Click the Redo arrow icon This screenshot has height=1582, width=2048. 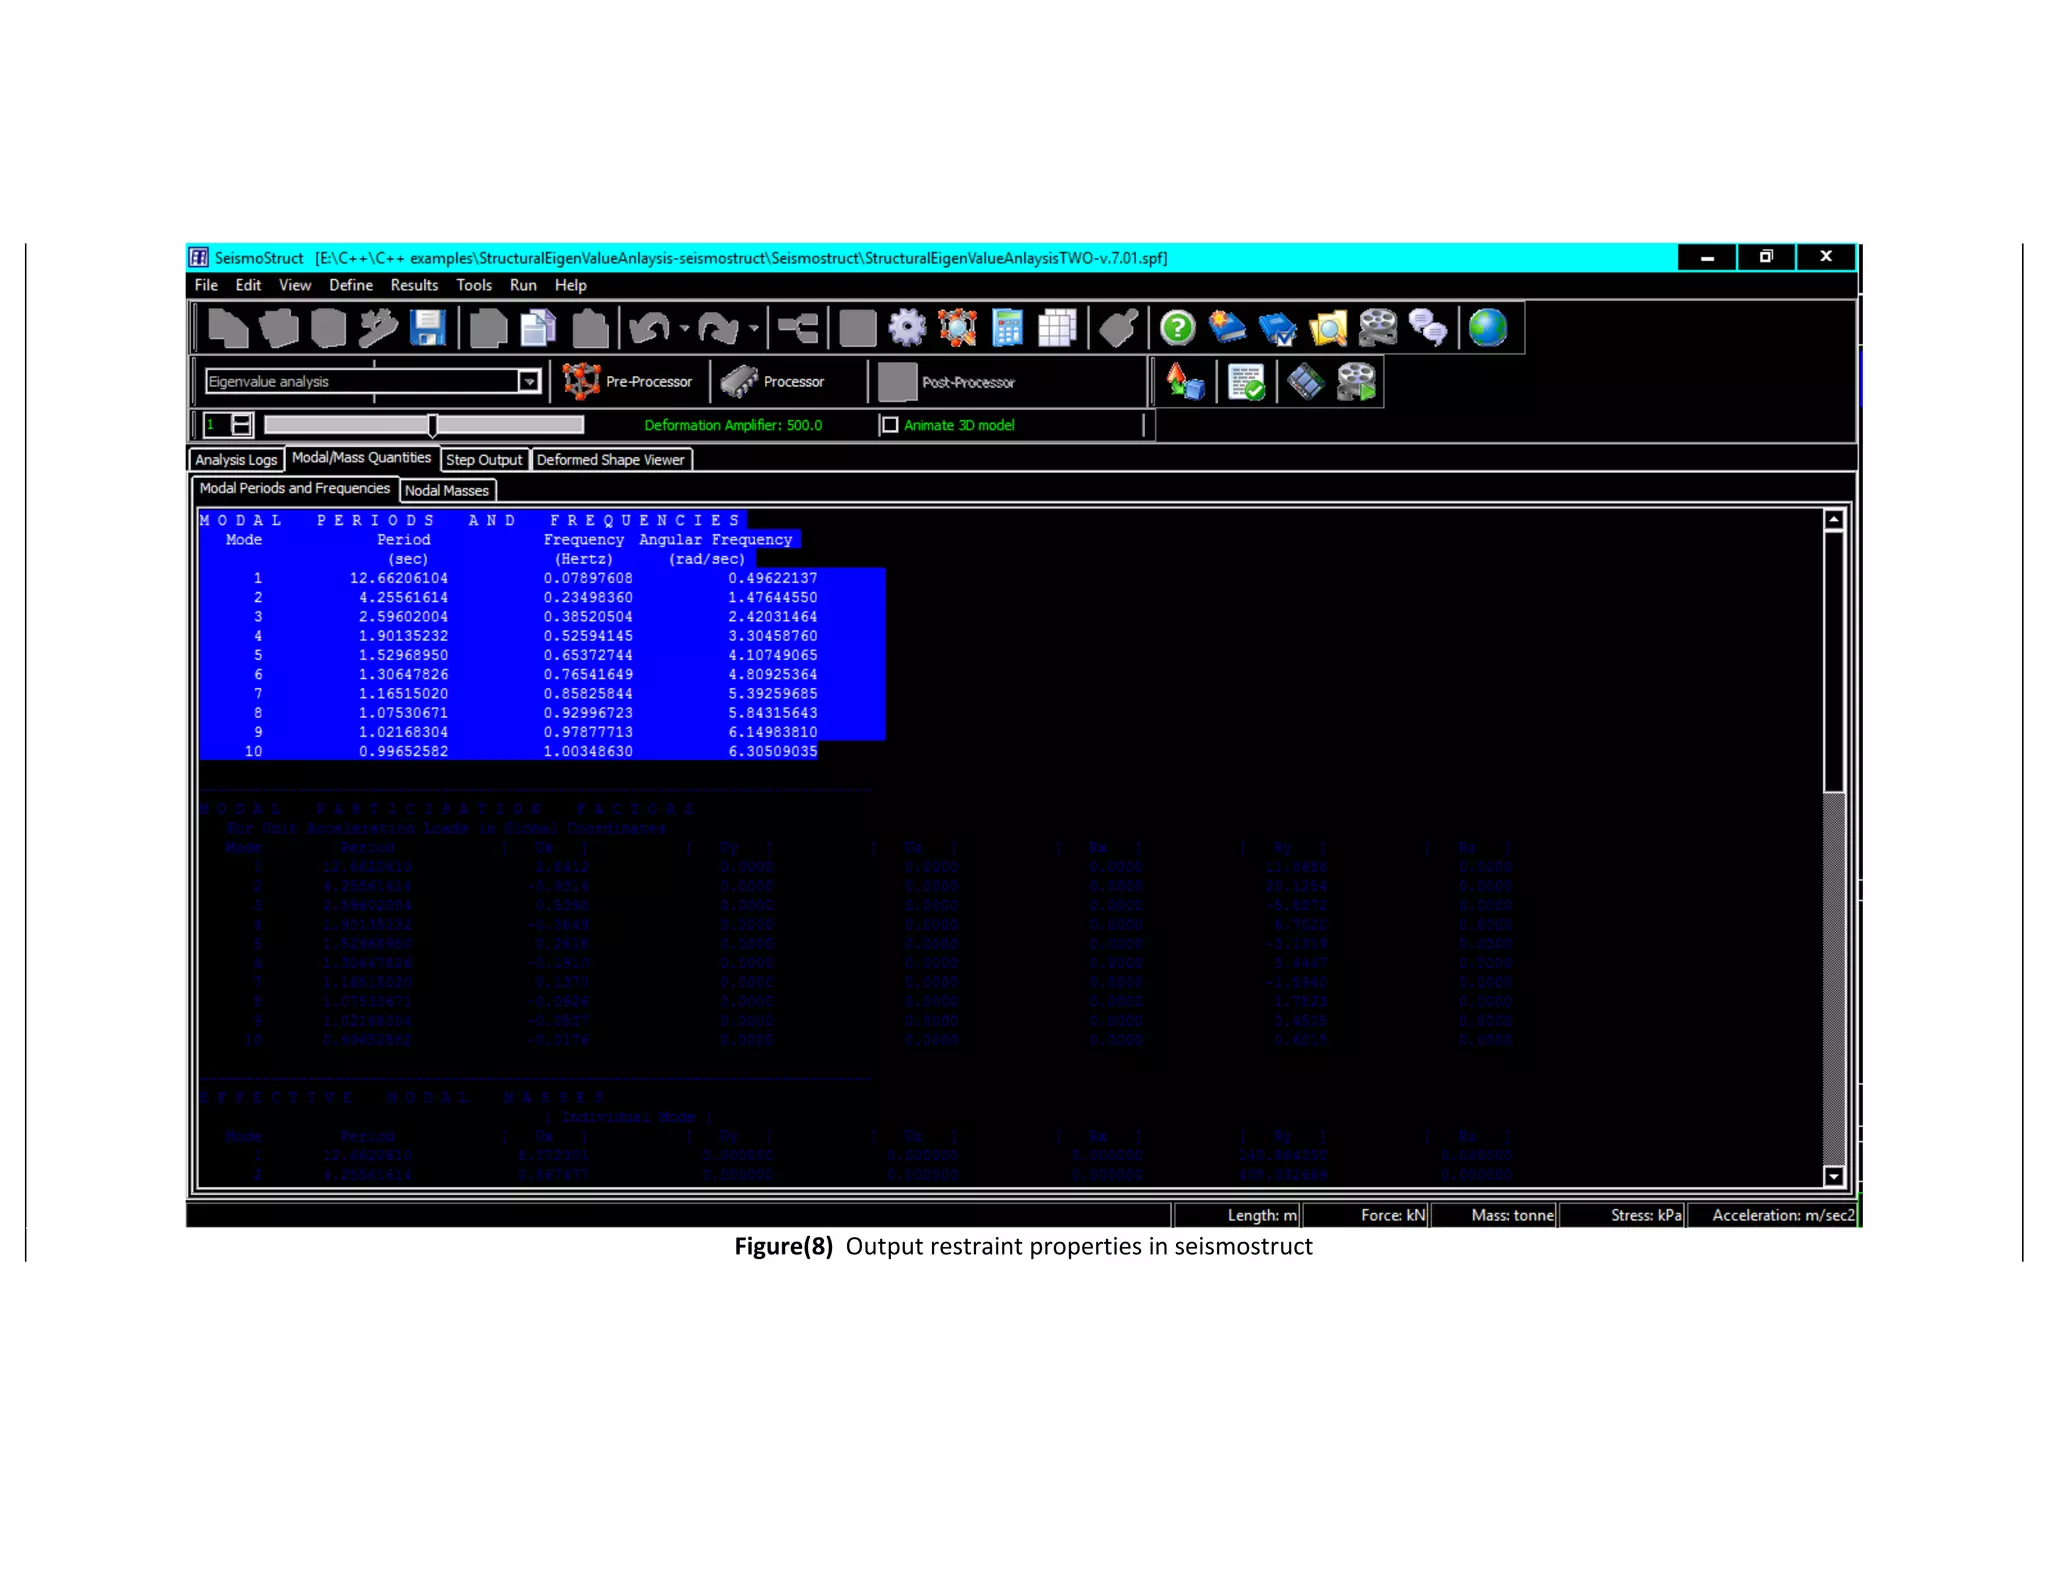[x=718, y=327]
